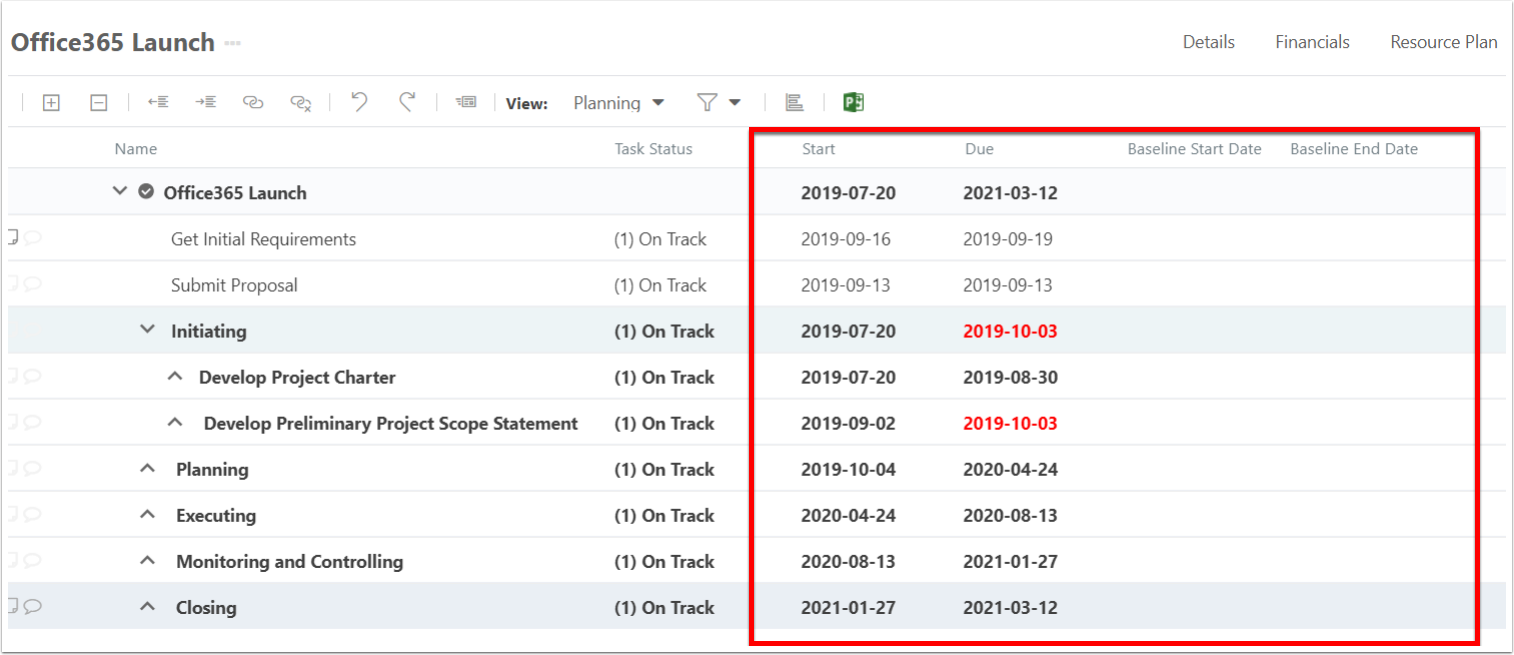Collapse the Office365 Launch root row chevron
Viewport: 1514px width, 655px height.
point(121,191)
